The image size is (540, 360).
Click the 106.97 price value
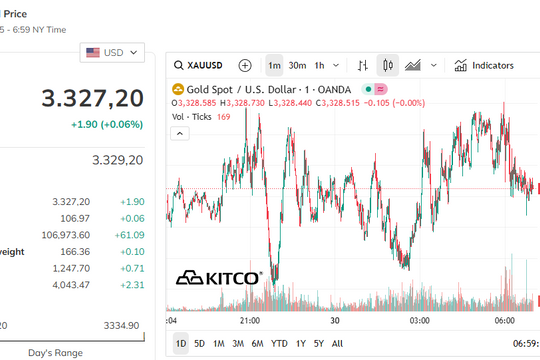click(x=75, y=218)
